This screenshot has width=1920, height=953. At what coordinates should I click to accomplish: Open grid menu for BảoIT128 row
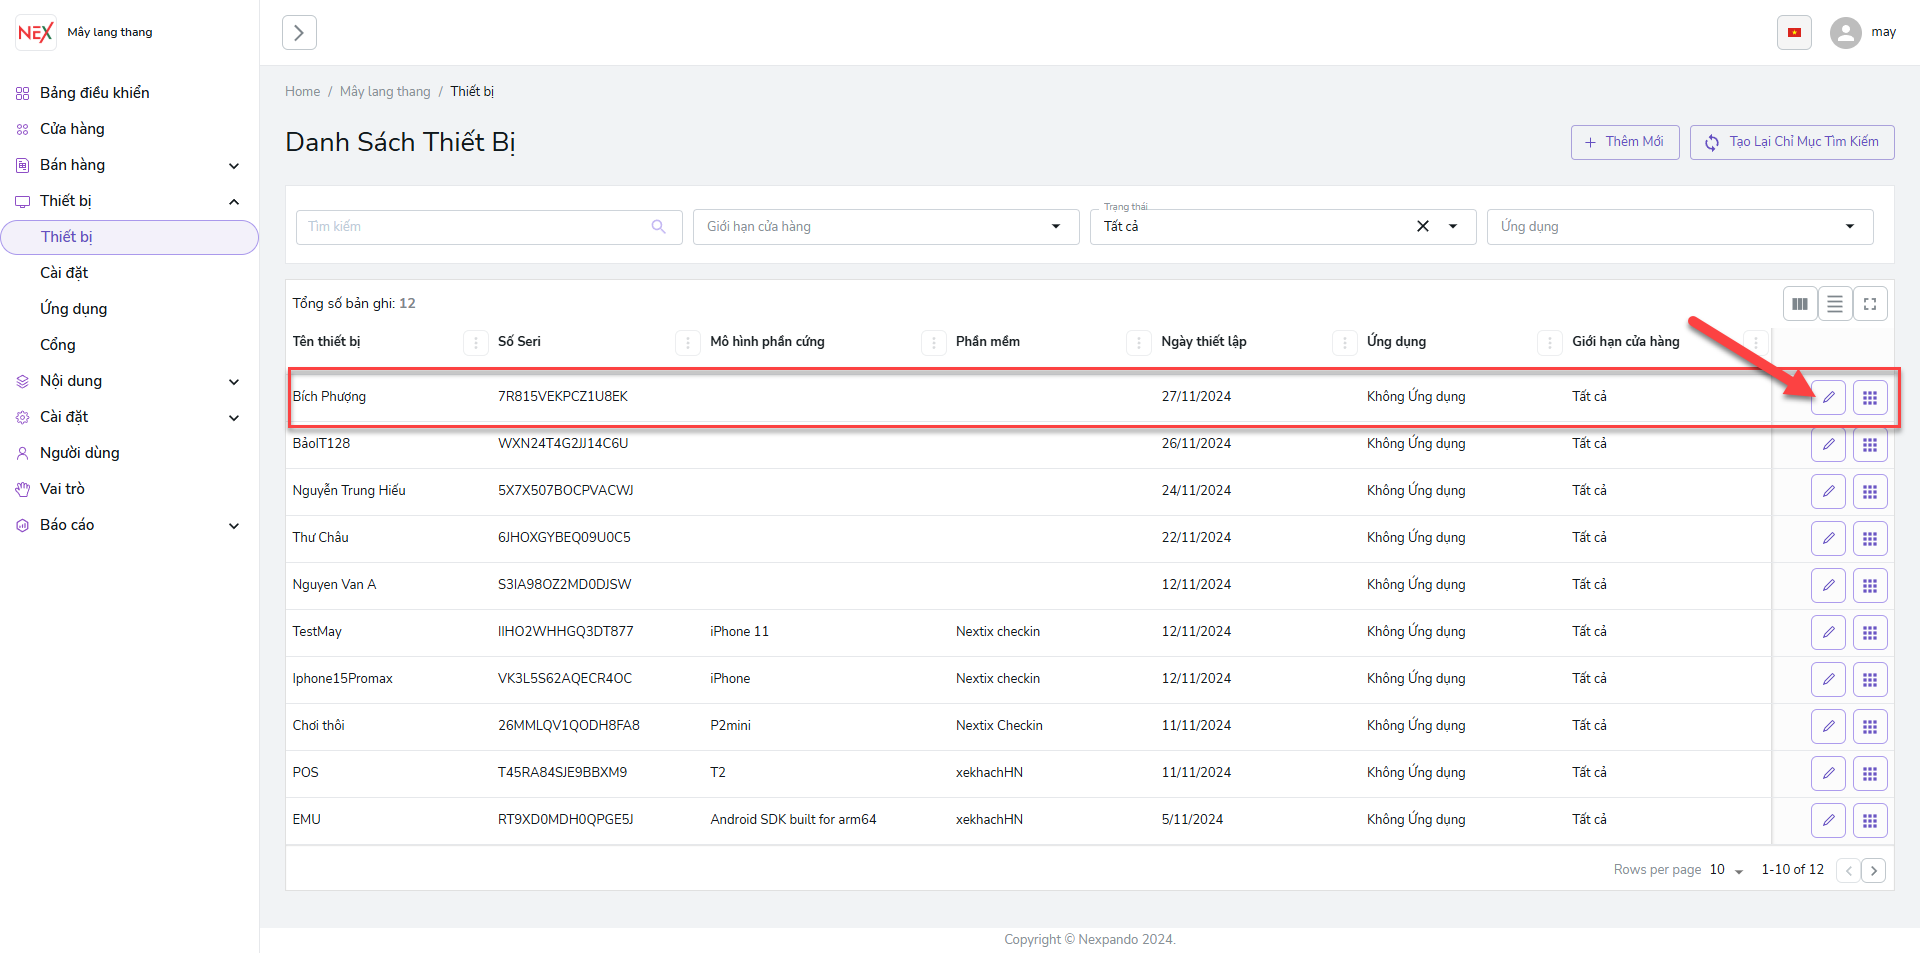1870,444
